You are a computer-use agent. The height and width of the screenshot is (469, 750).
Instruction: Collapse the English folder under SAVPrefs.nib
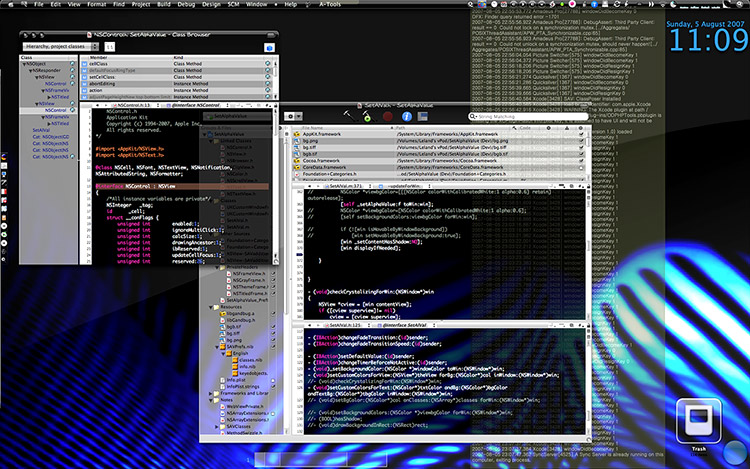[x=223, y=353]
